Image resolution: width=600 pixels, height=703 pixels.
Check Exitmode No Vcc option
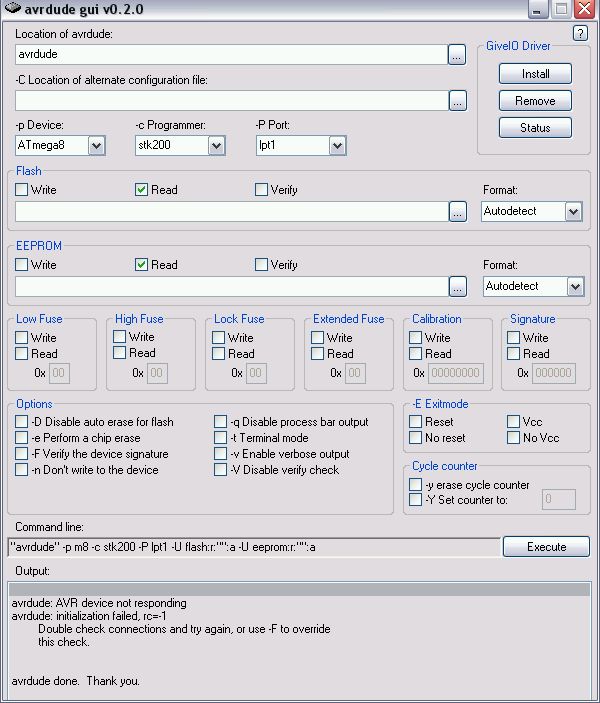[x=513, y=437]
